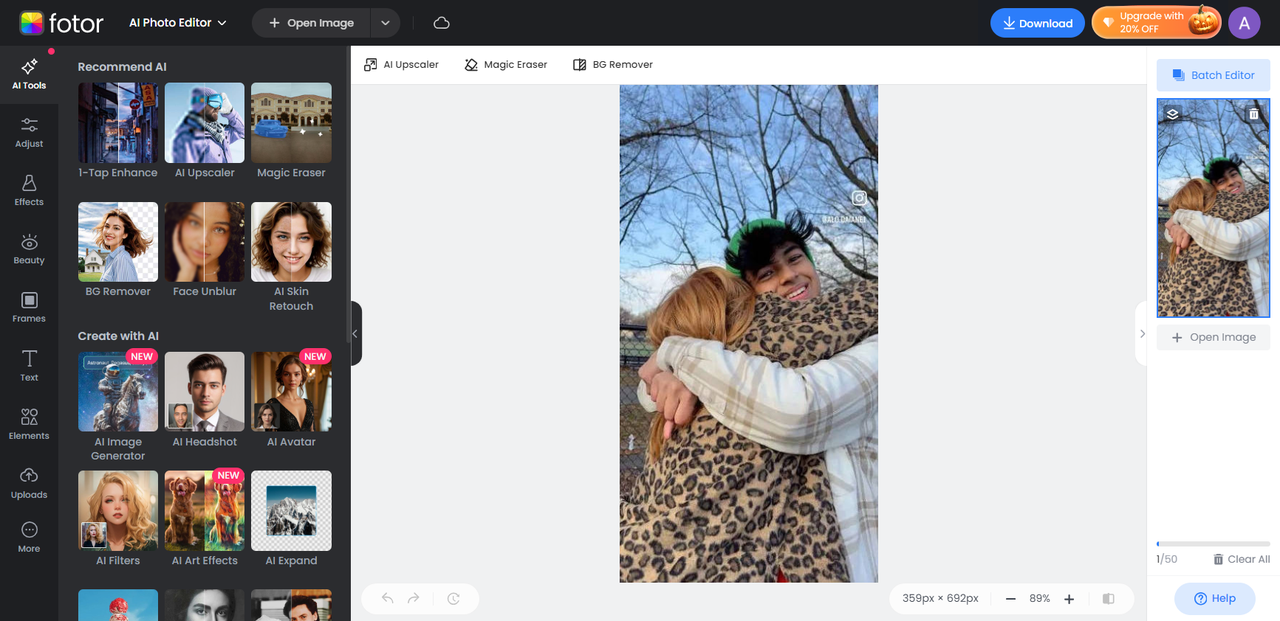Viewport: 1280px width, 621px height.
Task: Click the compare before/after icon
Action: 1108,598
